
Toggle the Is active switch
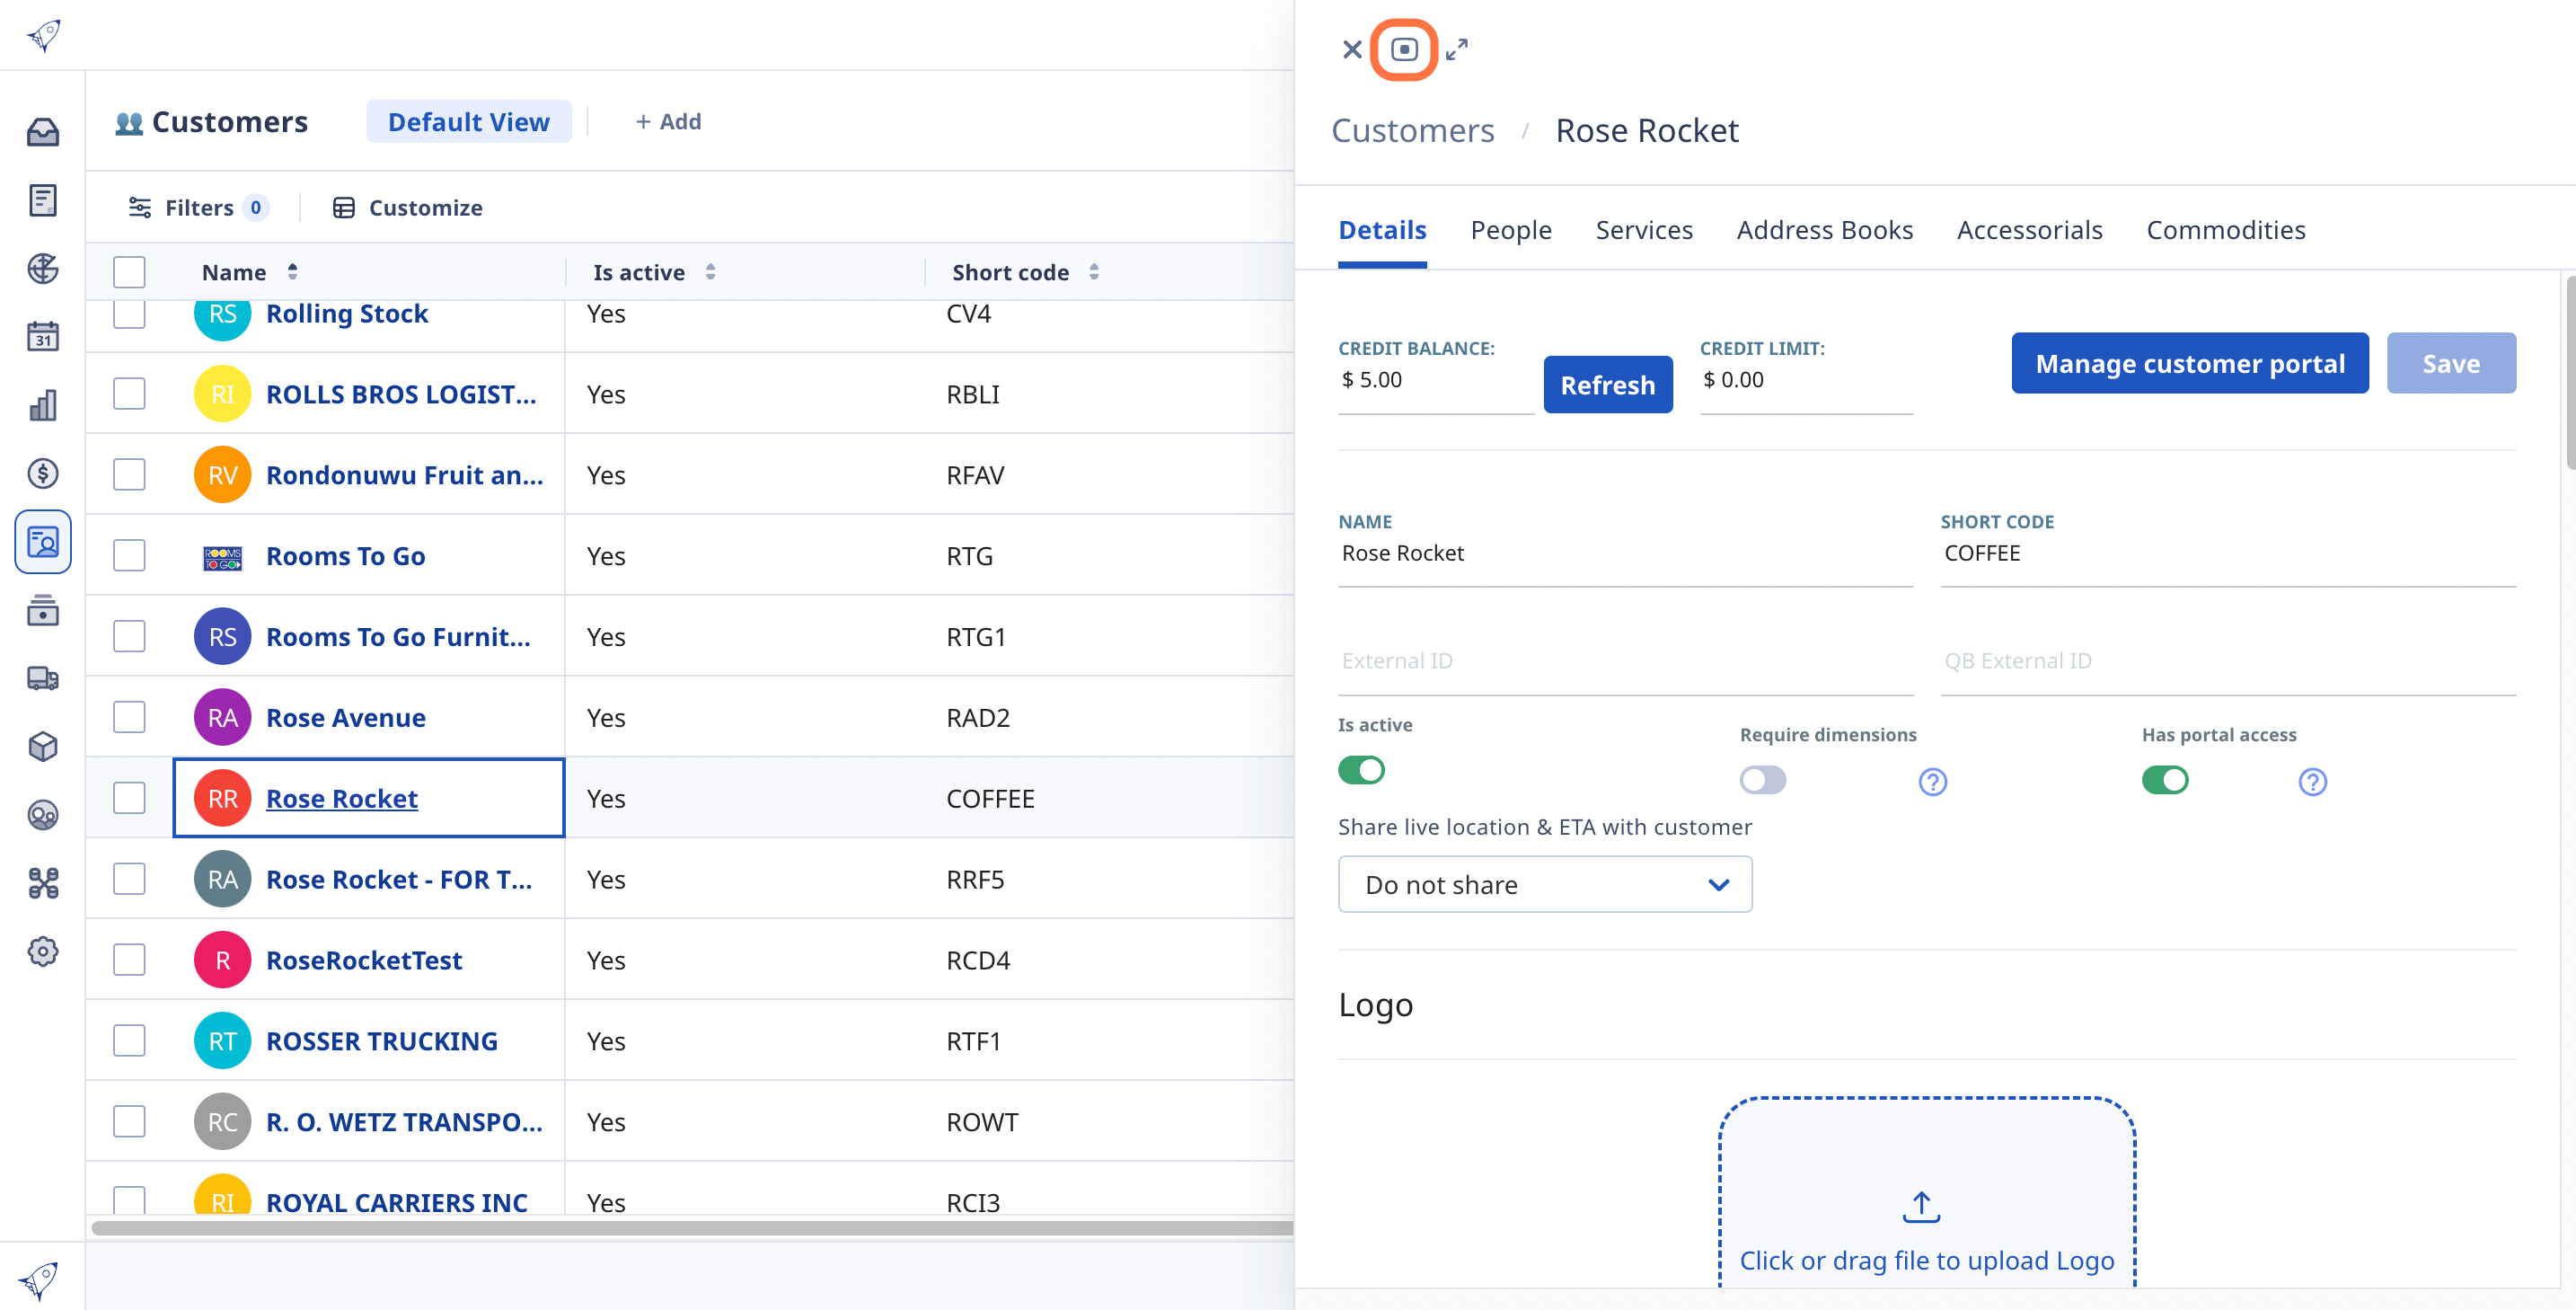pyautogui.click(x=1361, y=770)
